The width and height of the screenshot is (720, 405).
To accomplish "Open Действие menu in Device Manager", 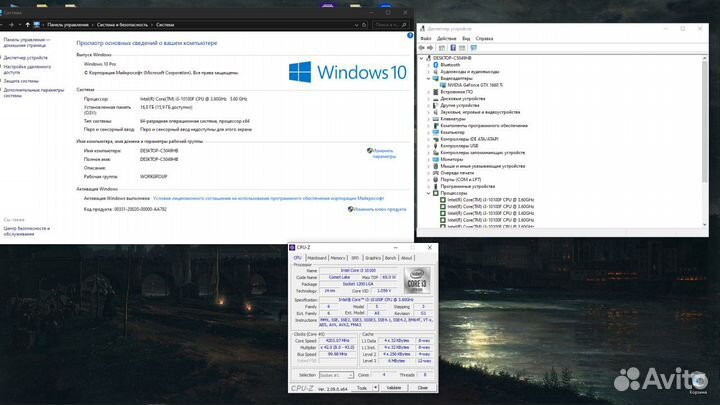I will 446,39.
